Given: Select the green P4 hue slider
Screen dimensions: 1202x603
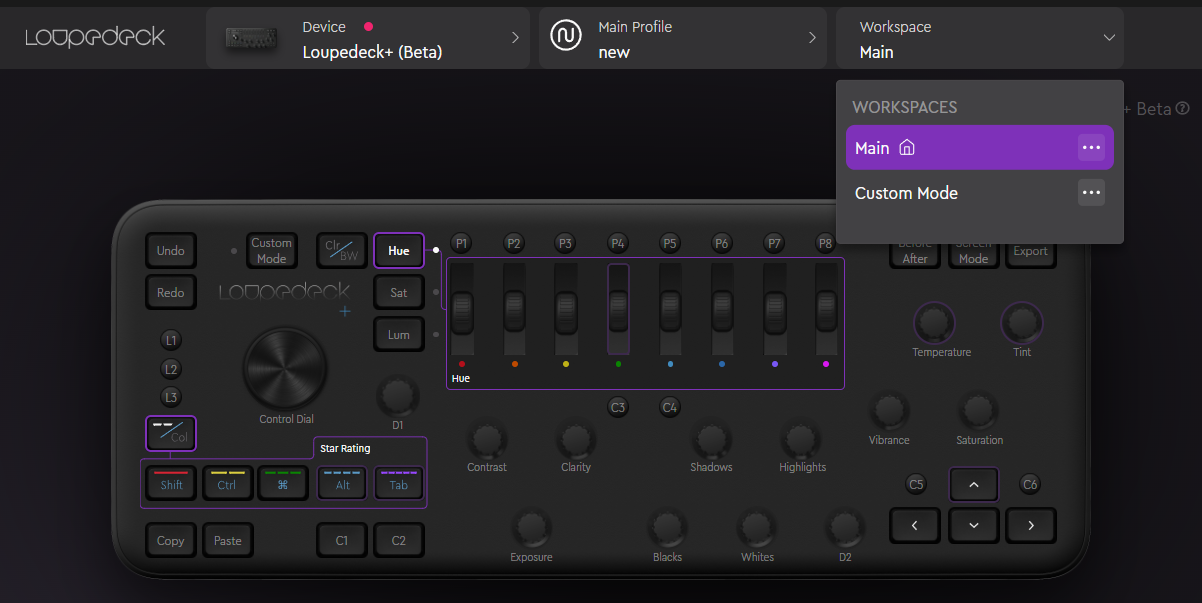Looking at the screenshot, I should 618,310.
